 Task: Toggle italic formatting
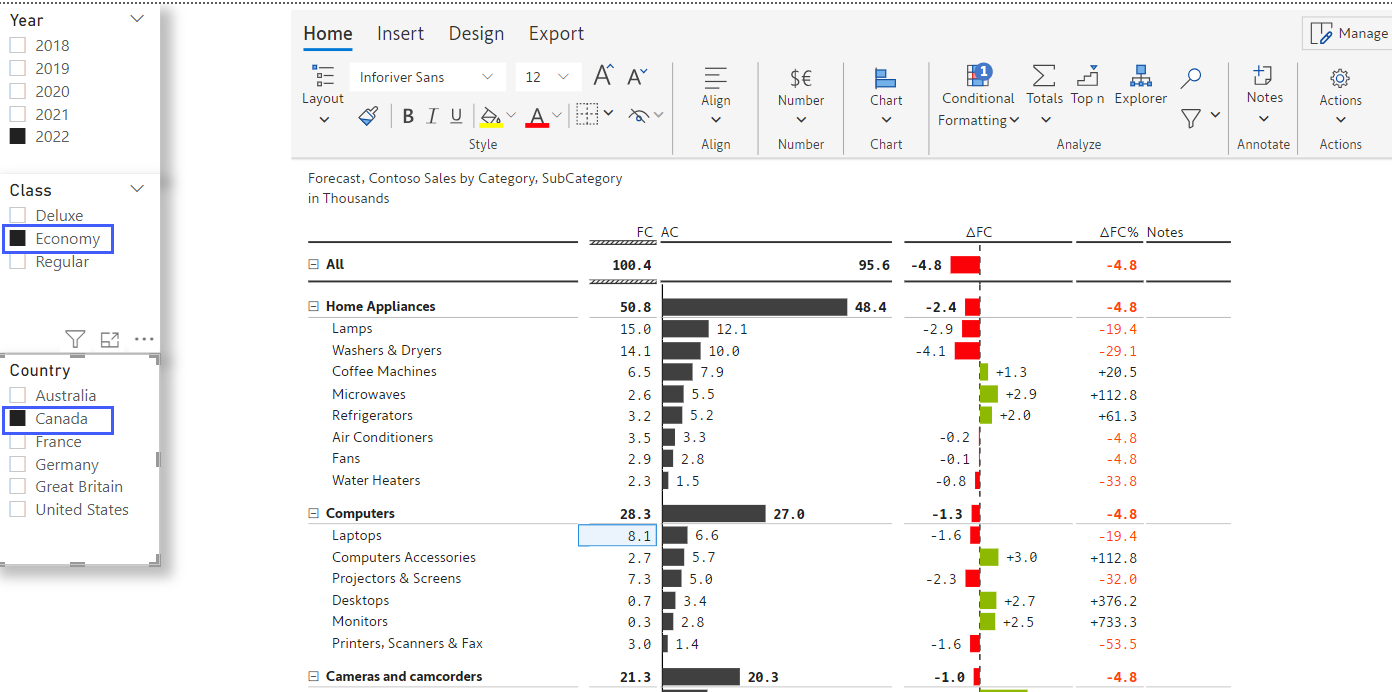tap(431, 115)
